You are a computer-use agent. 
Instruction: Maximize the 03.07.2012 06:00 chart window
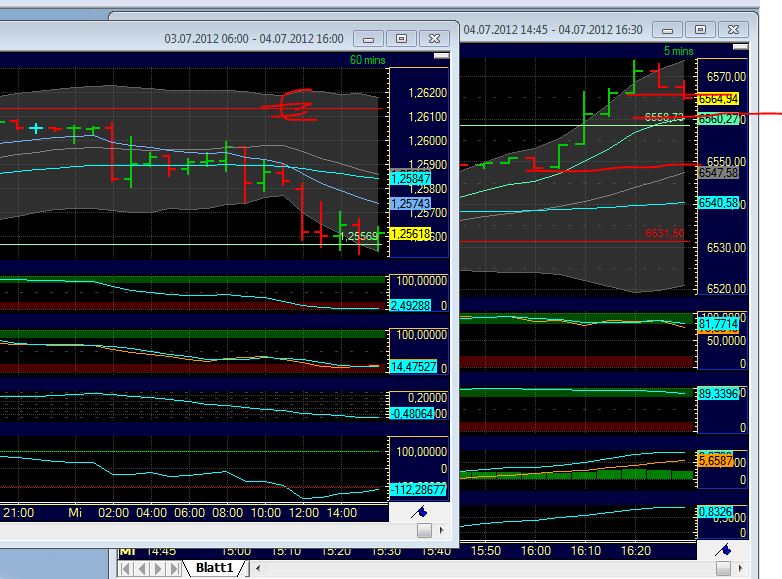(401, 39)
